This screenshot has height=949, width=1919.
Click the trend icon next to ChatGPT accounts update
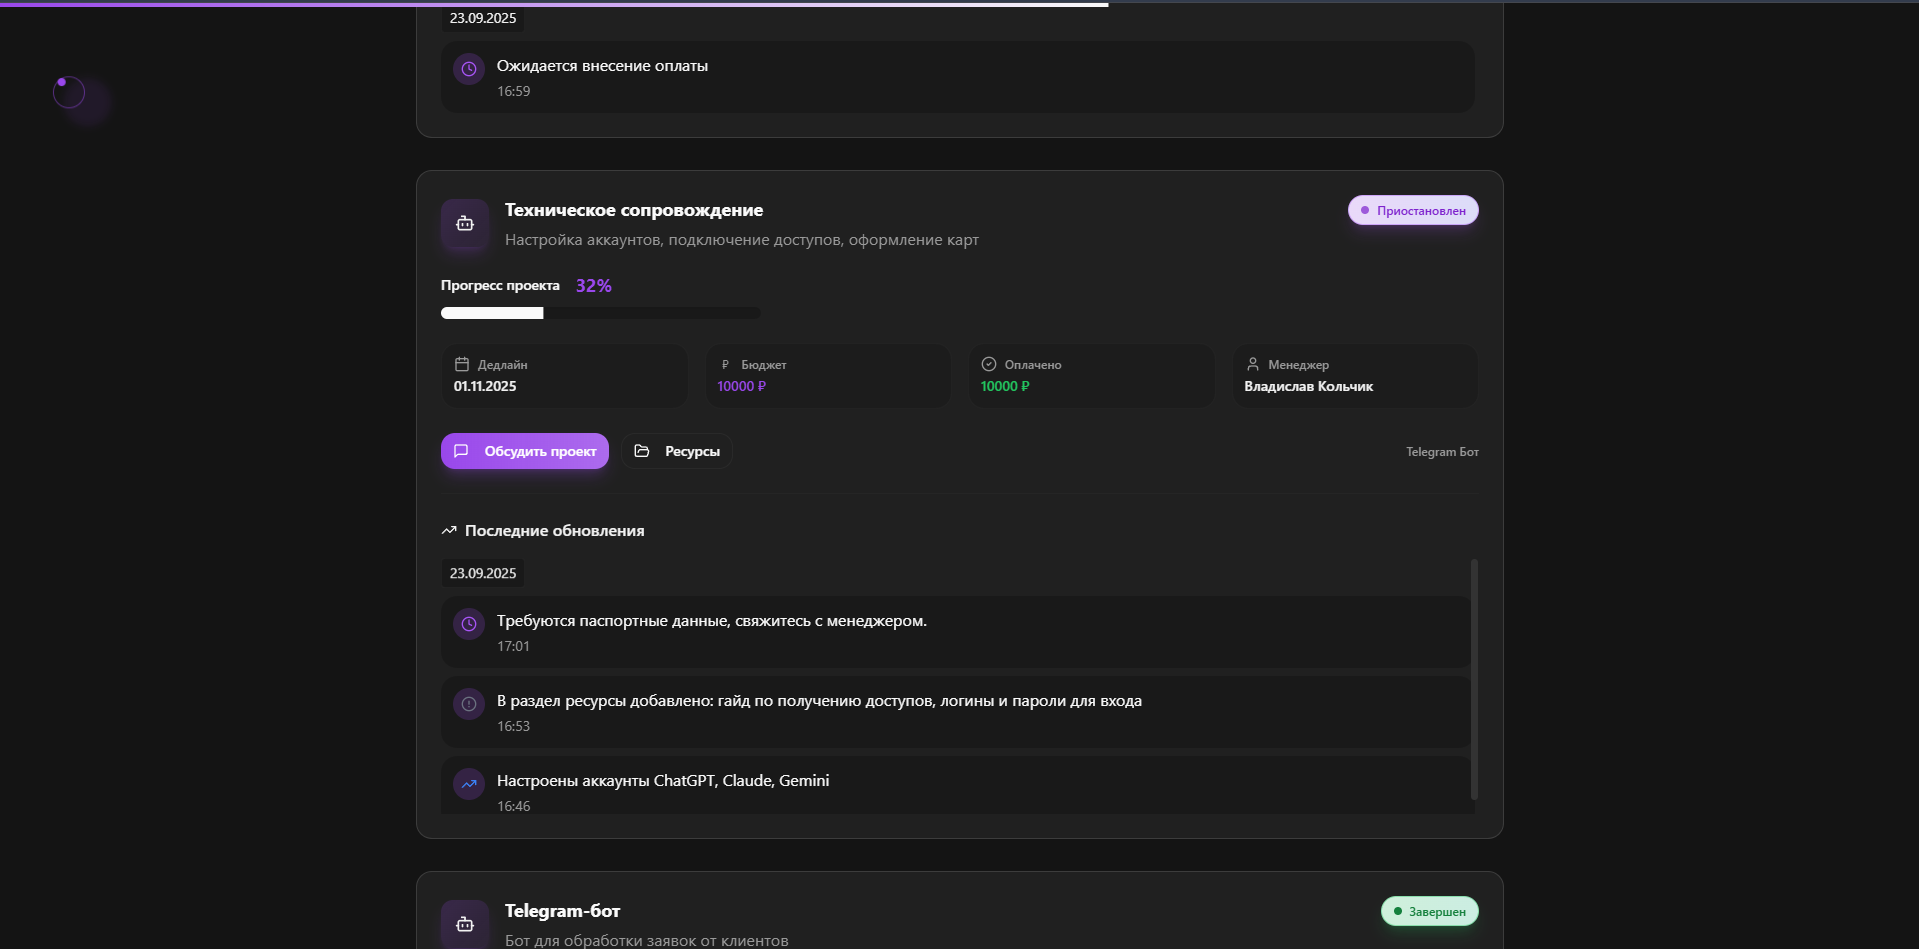[x=469, y=784]
